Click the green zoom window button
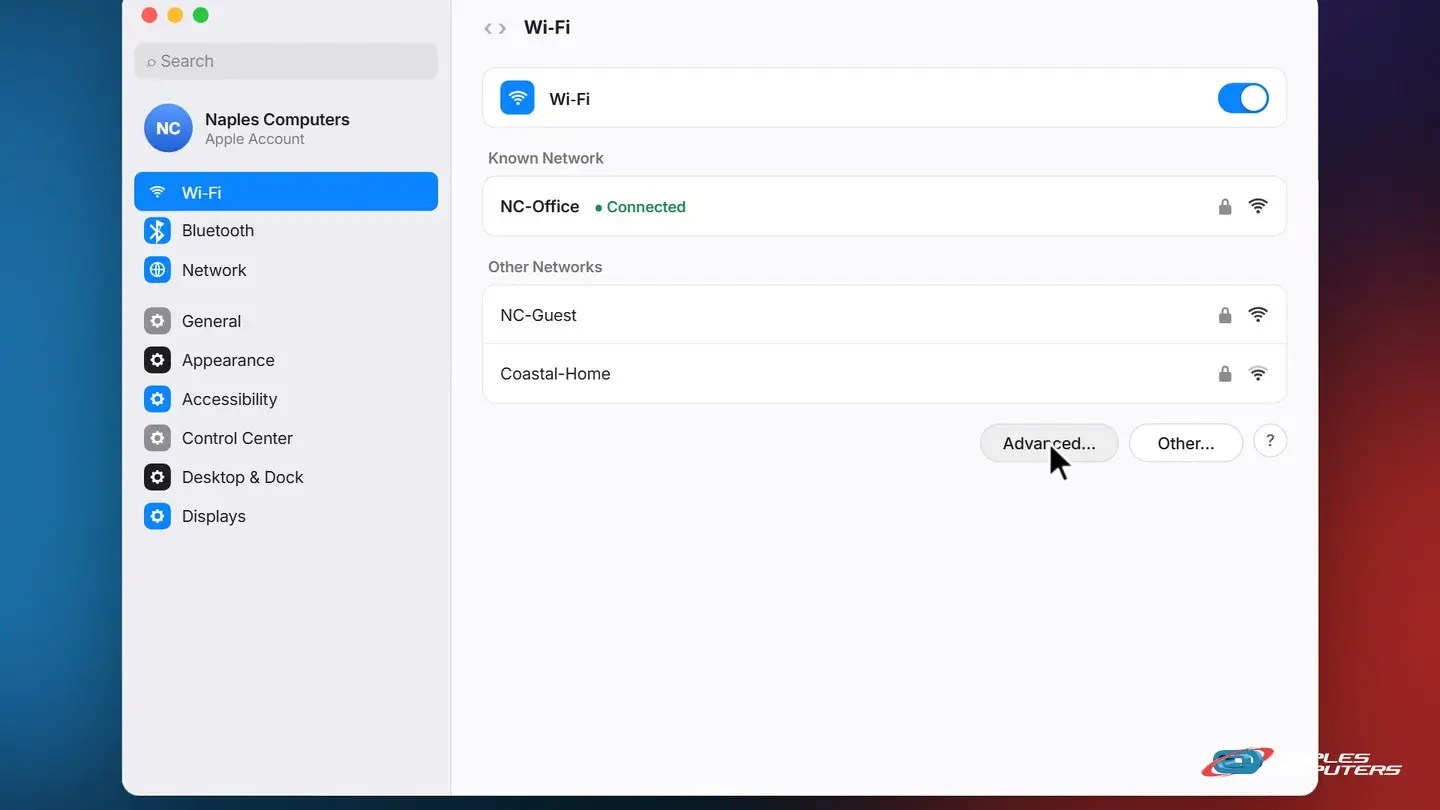Screen dimensions: 1440x810 201,15
